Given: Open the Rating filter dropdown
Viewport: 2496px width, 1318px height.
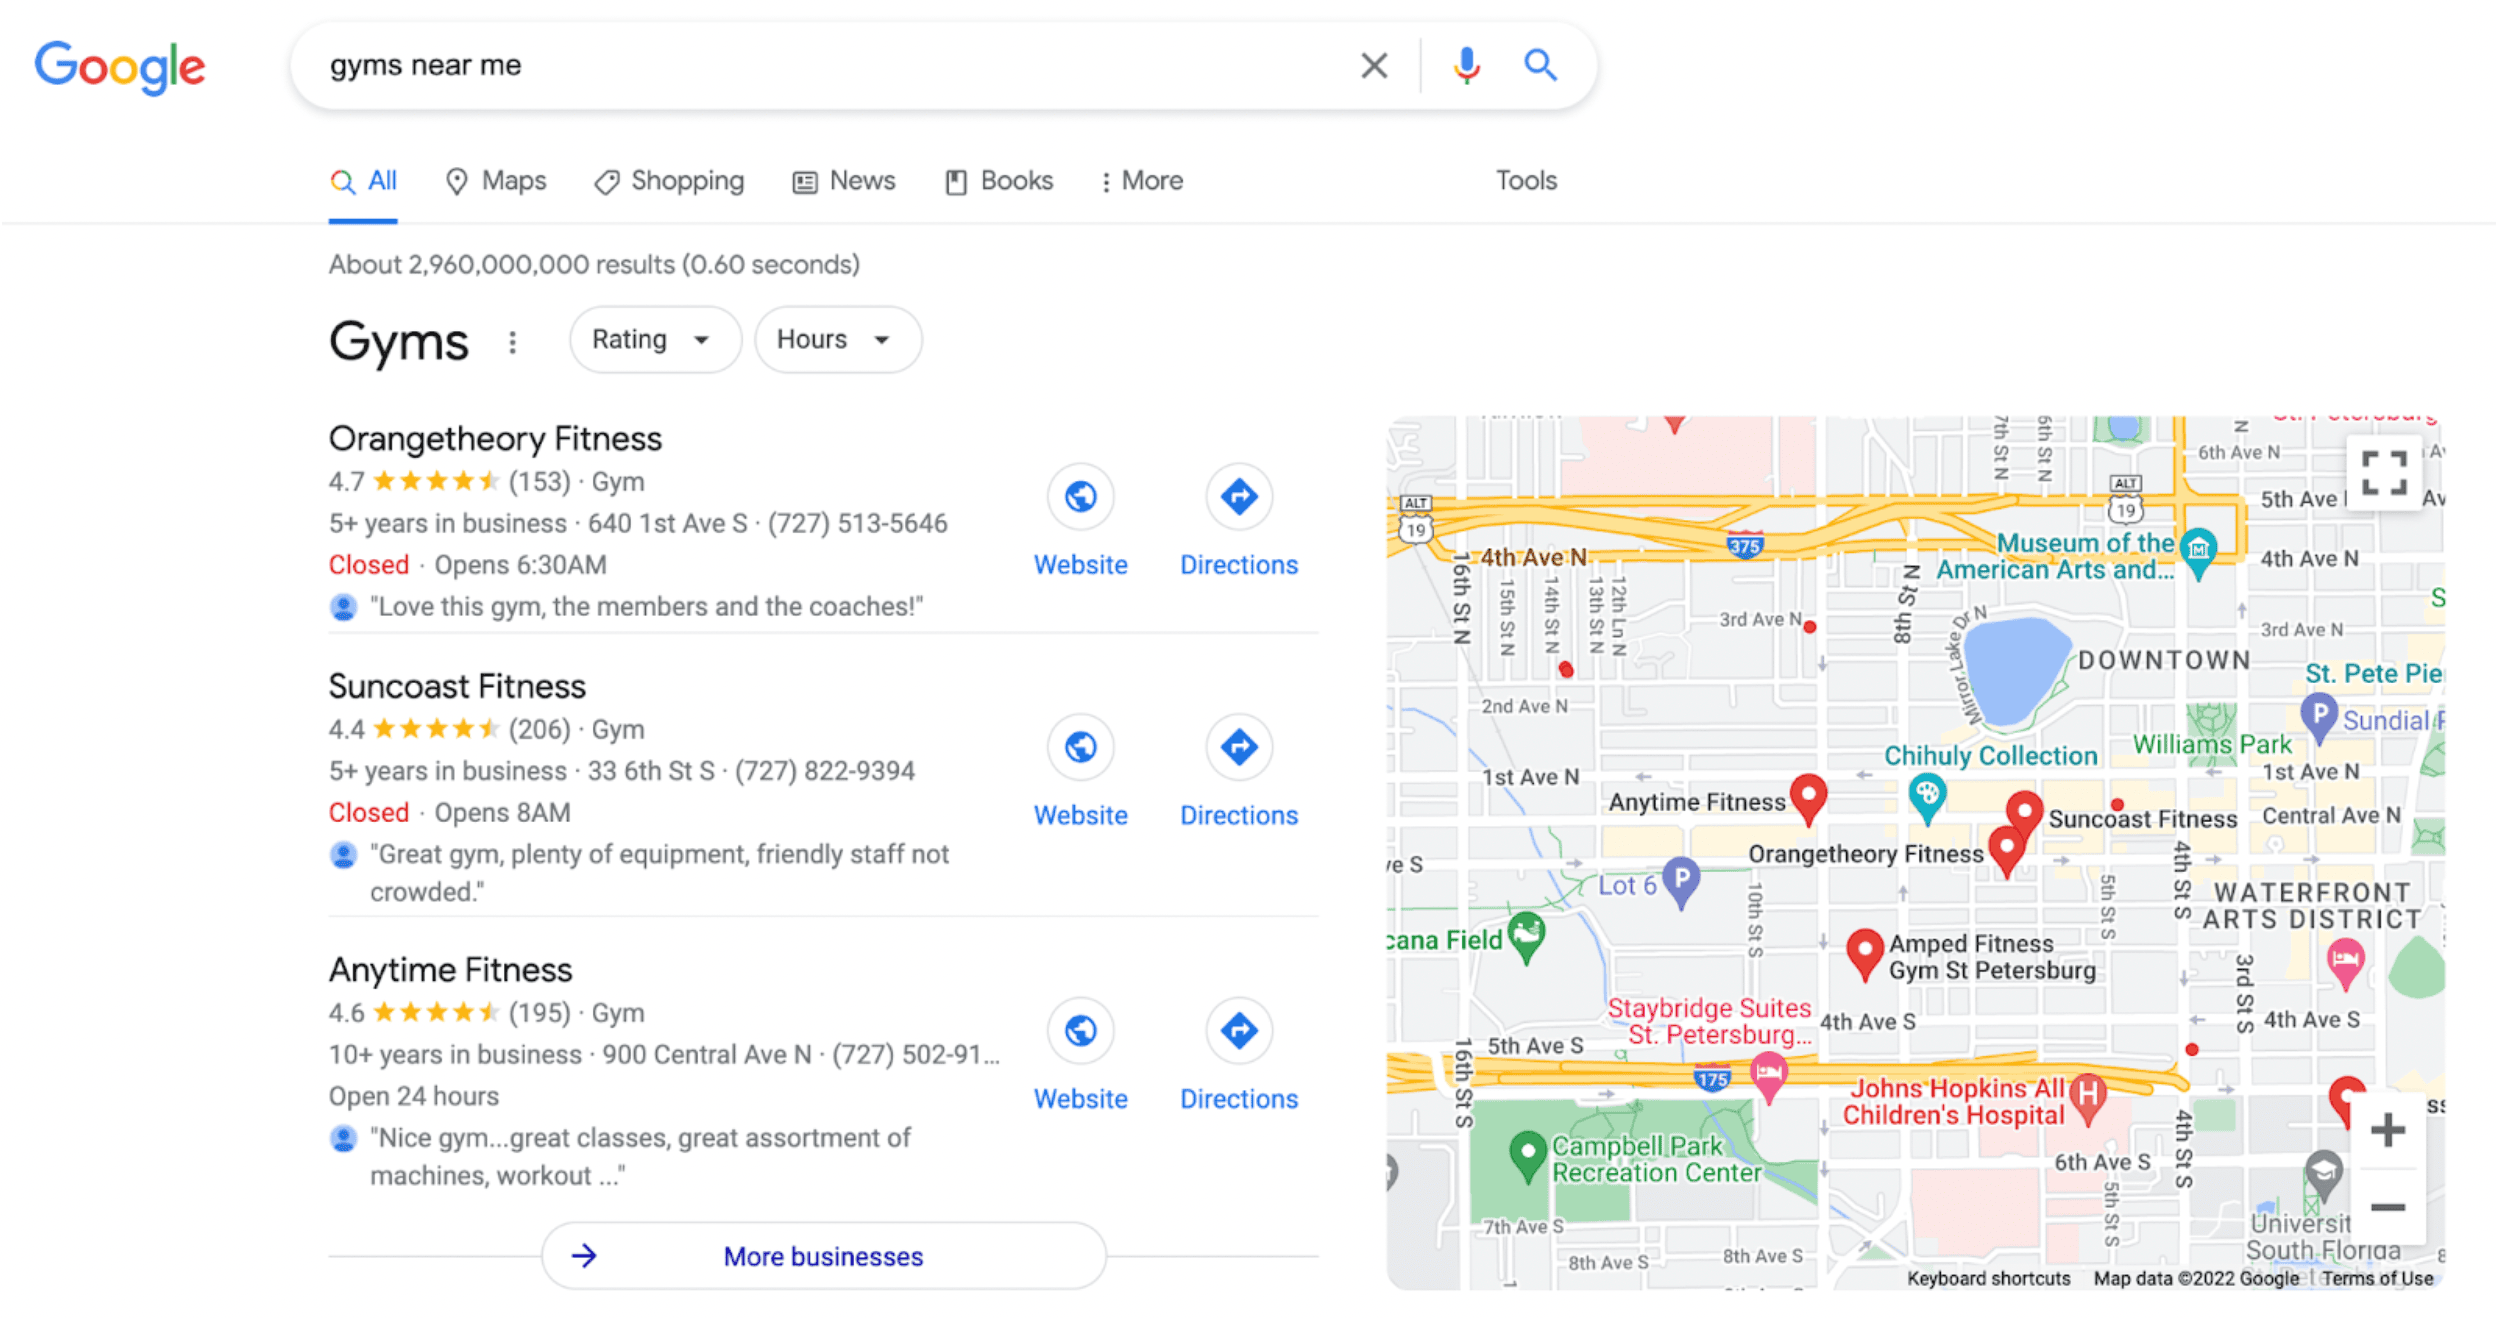Looking at the screenshot, I should (x=655, y=340).
